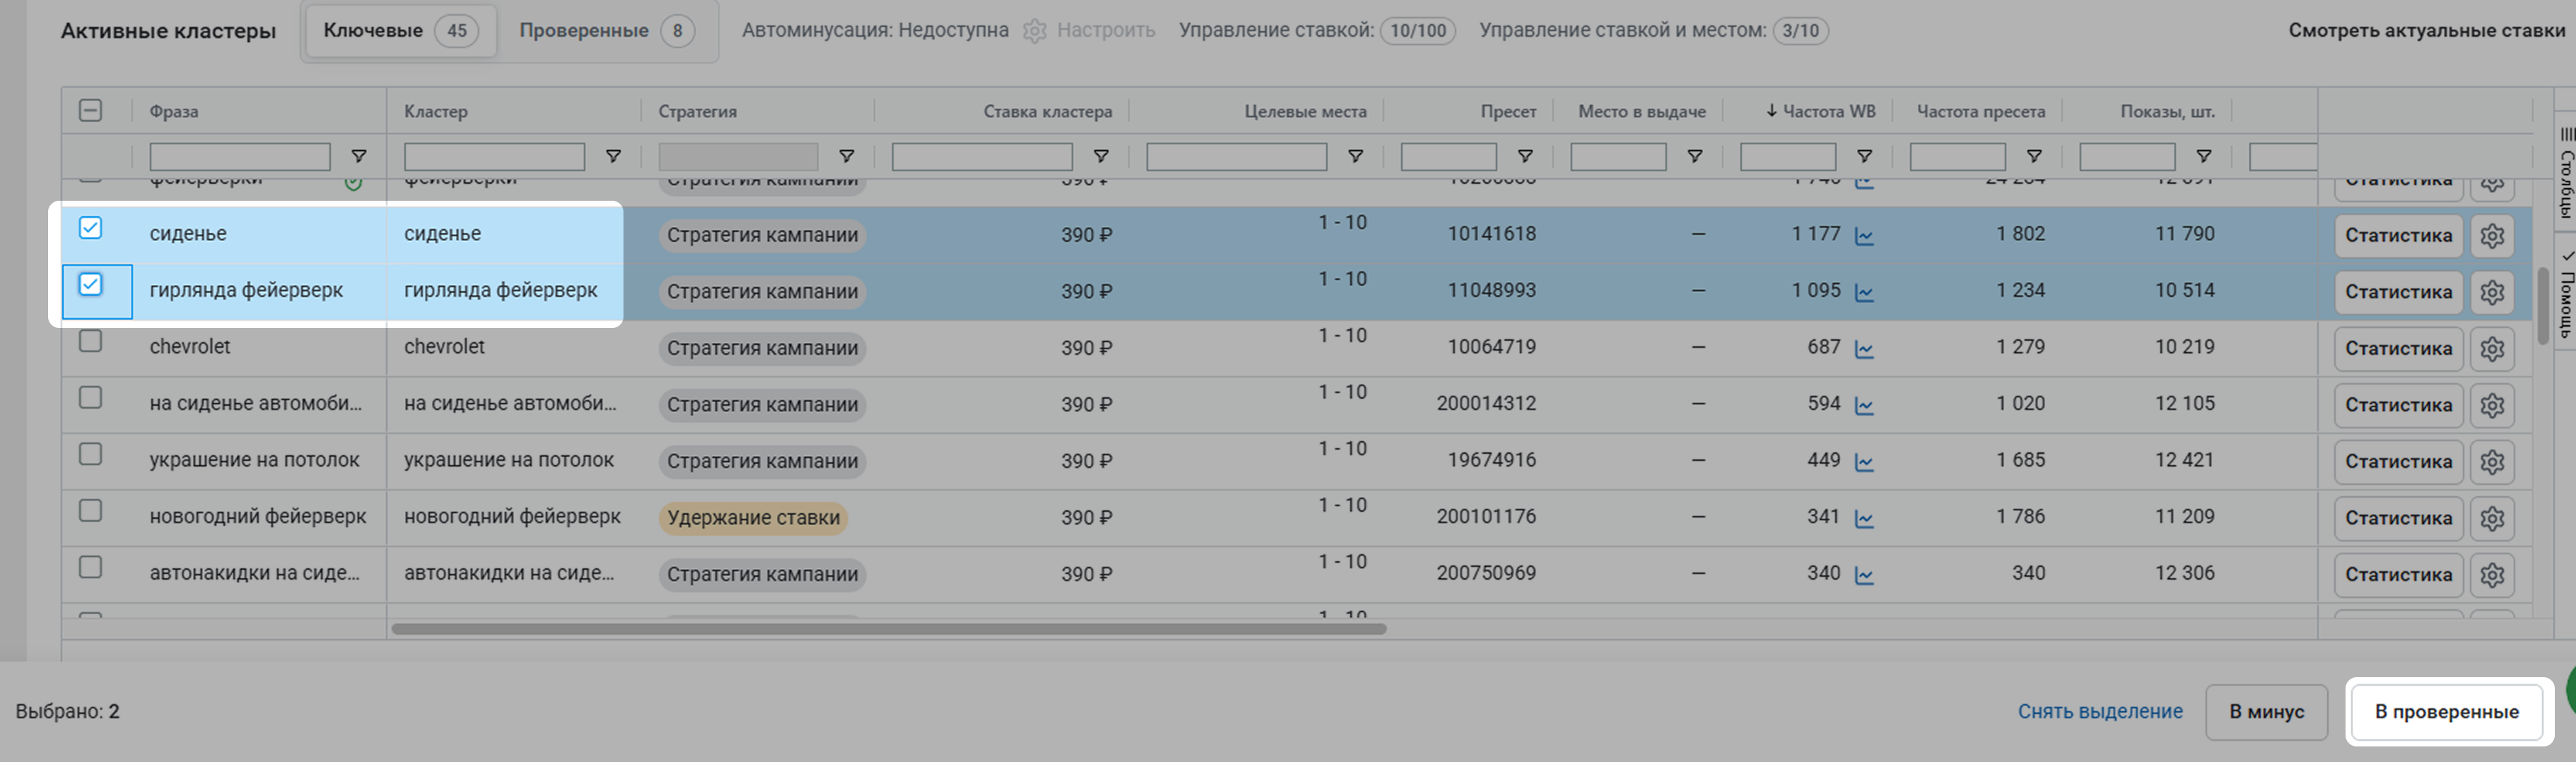Click В проверенные button
The image size is (2576, 762).
tap(2446, 711)
